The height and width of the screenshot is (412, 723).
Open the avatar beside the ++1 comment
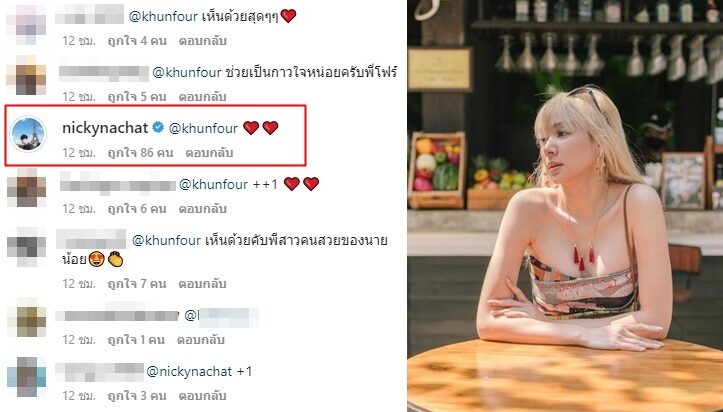point(26,188)
